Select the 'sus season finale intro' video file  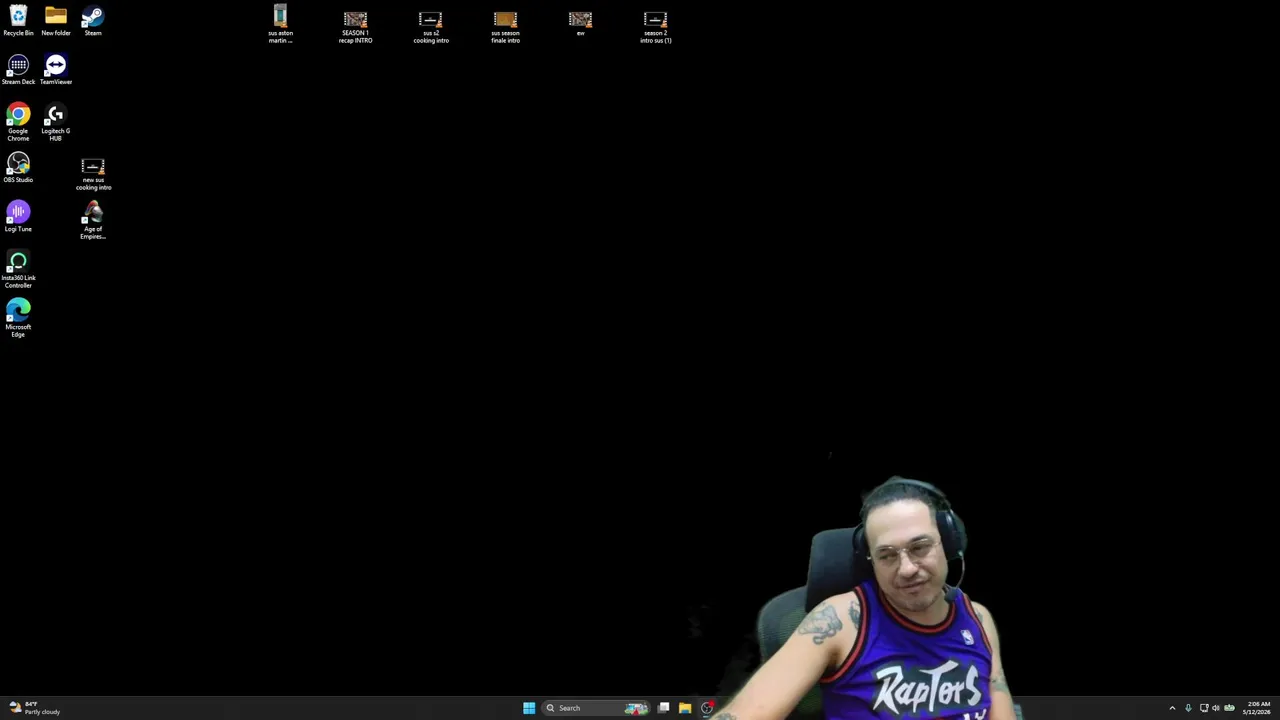(505, 27)
